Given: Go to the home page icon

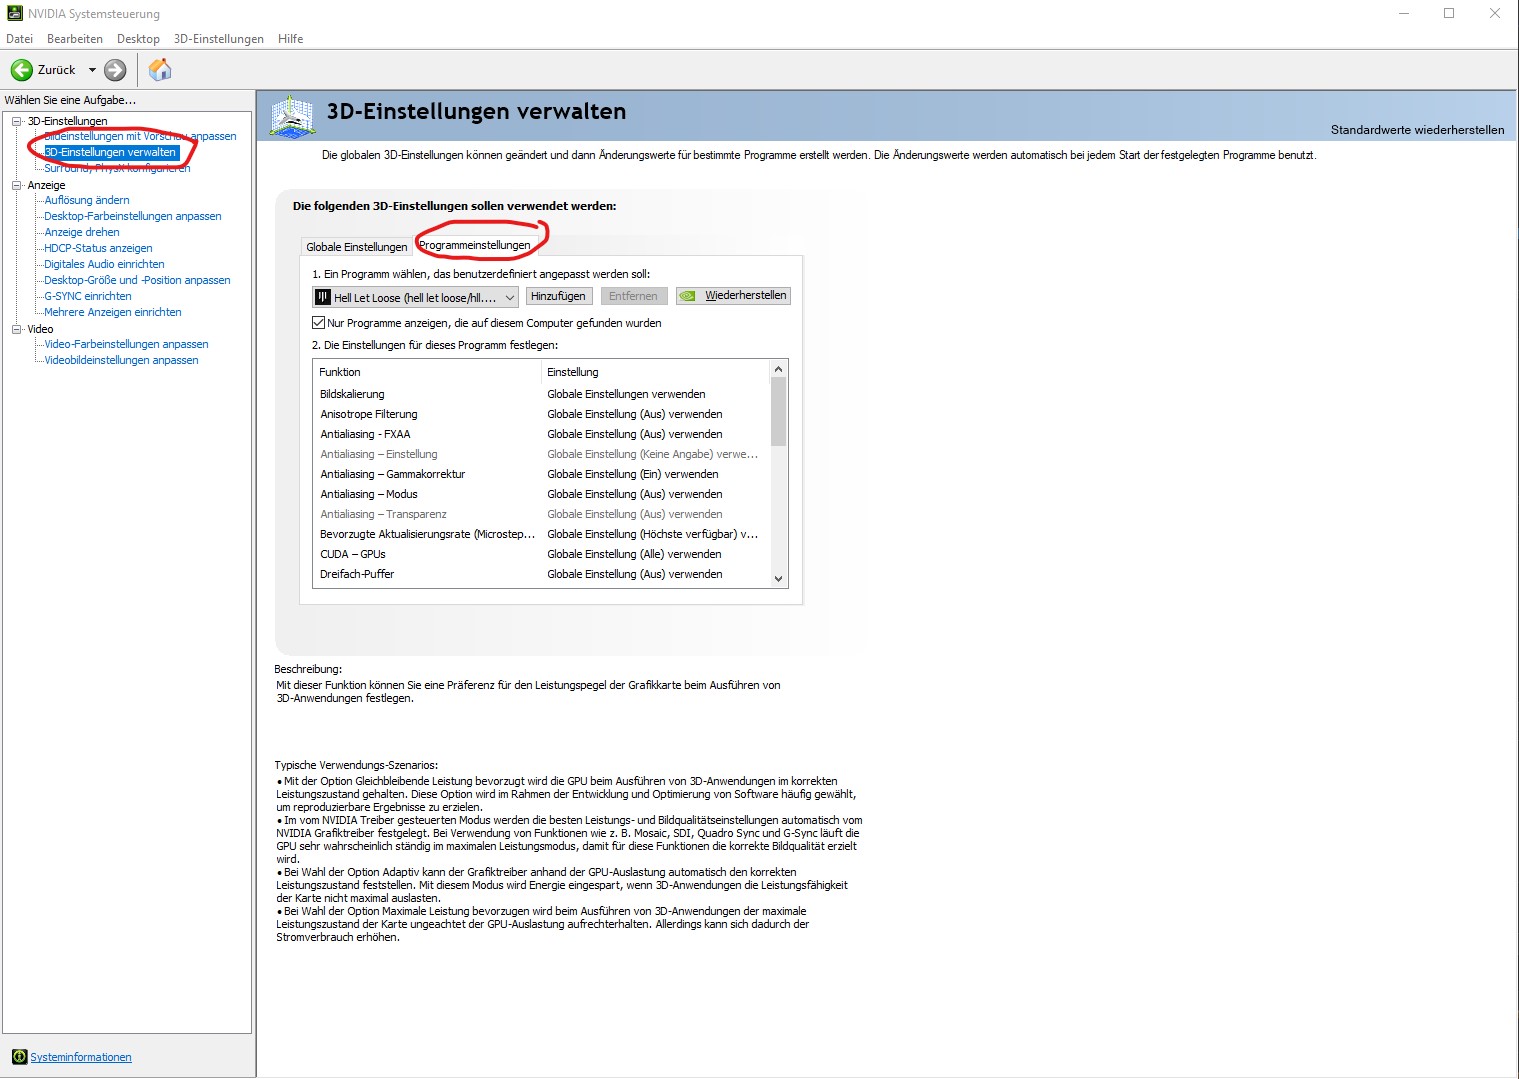Looking at the screenshot, I should point(160,70).
